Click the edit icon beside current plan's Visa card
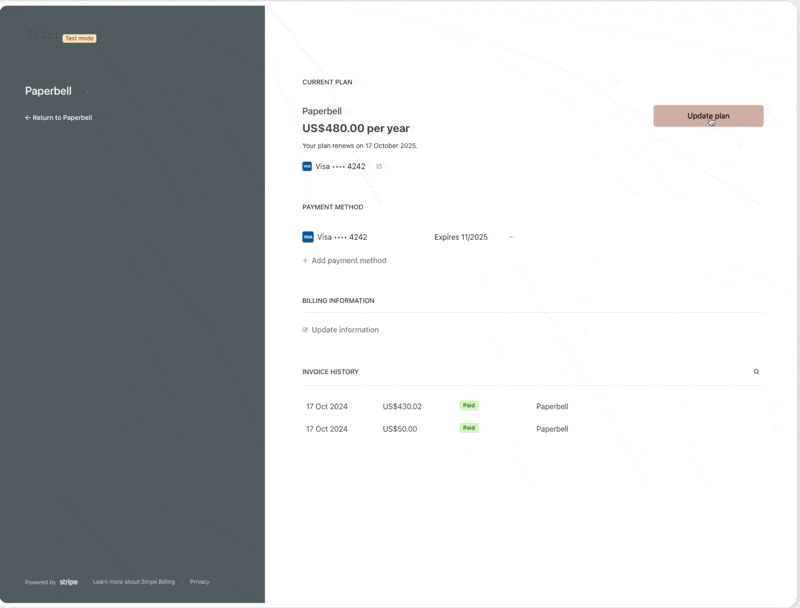The width and height of the screenshot is (800, 608). coord(379,167)
